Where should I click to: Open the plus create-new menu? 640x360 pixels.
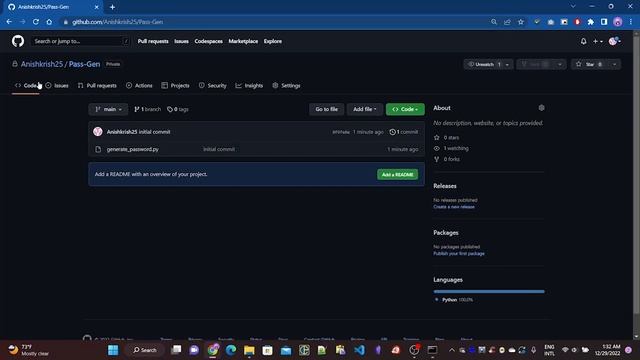pos(598,41)
